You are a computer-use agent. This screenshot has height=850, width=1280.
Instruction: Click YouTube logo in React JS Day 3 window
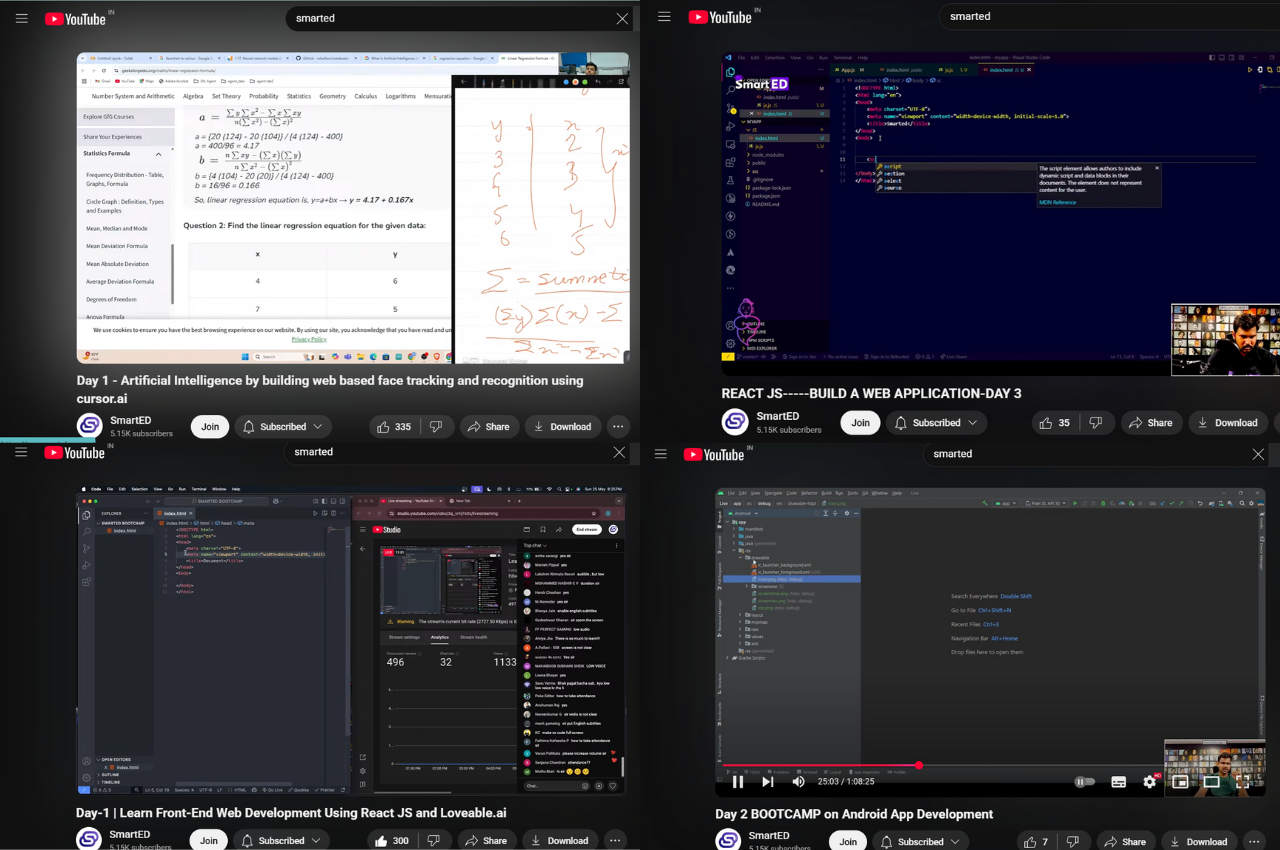(720, 17)
